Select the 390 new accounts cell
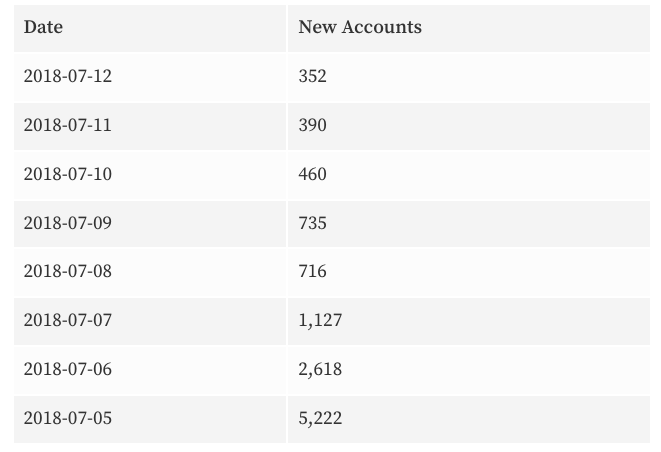Screen dimensions: 661x452 [312, 125]
